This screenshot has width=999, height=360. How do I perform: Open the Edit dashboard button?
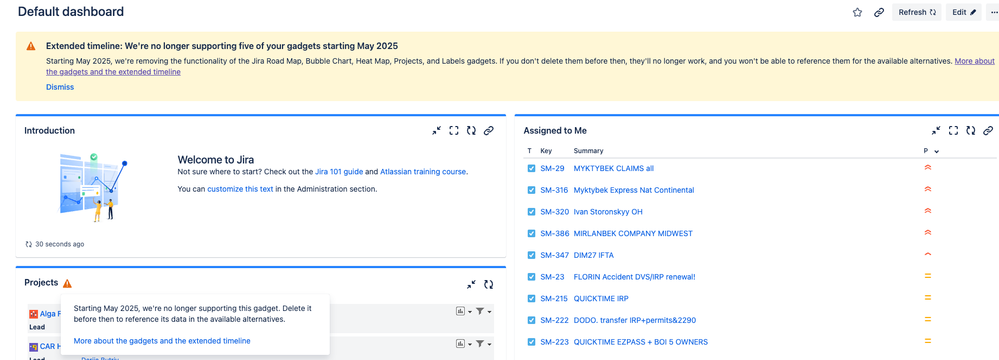click(x=963, y=12)
